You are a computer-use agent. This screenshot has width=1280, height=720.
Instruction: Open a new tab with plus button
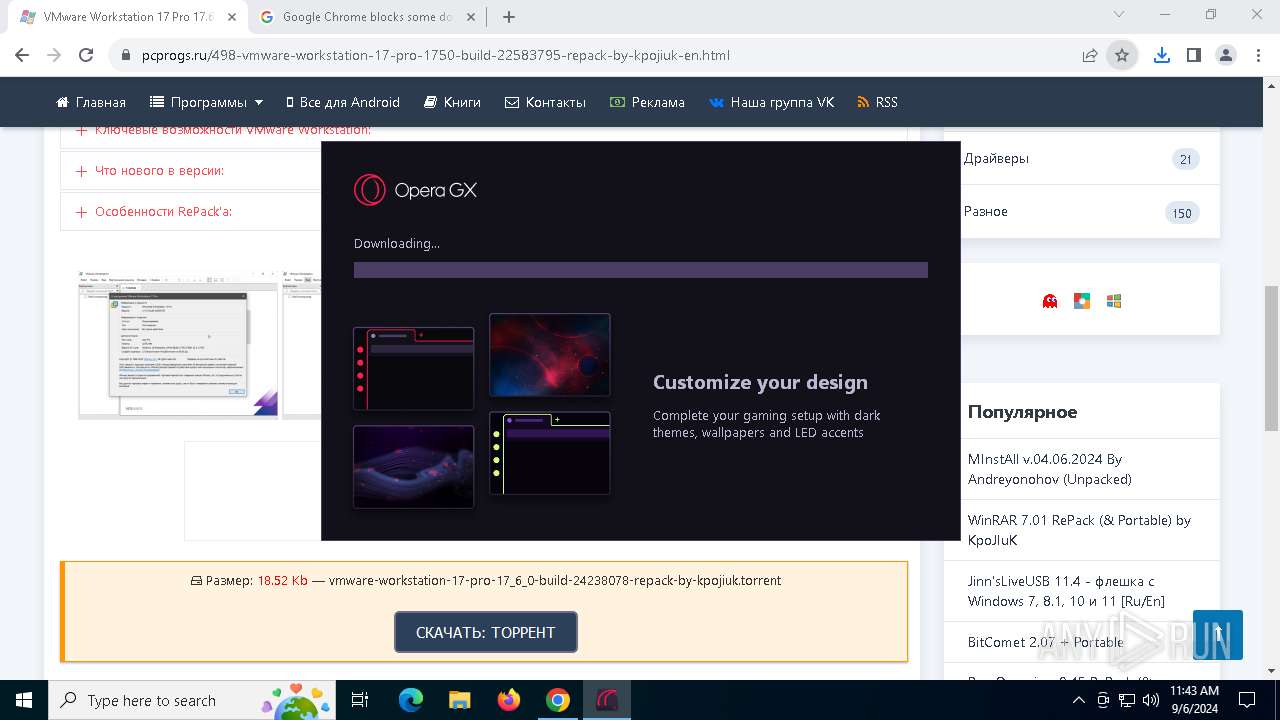509,16
